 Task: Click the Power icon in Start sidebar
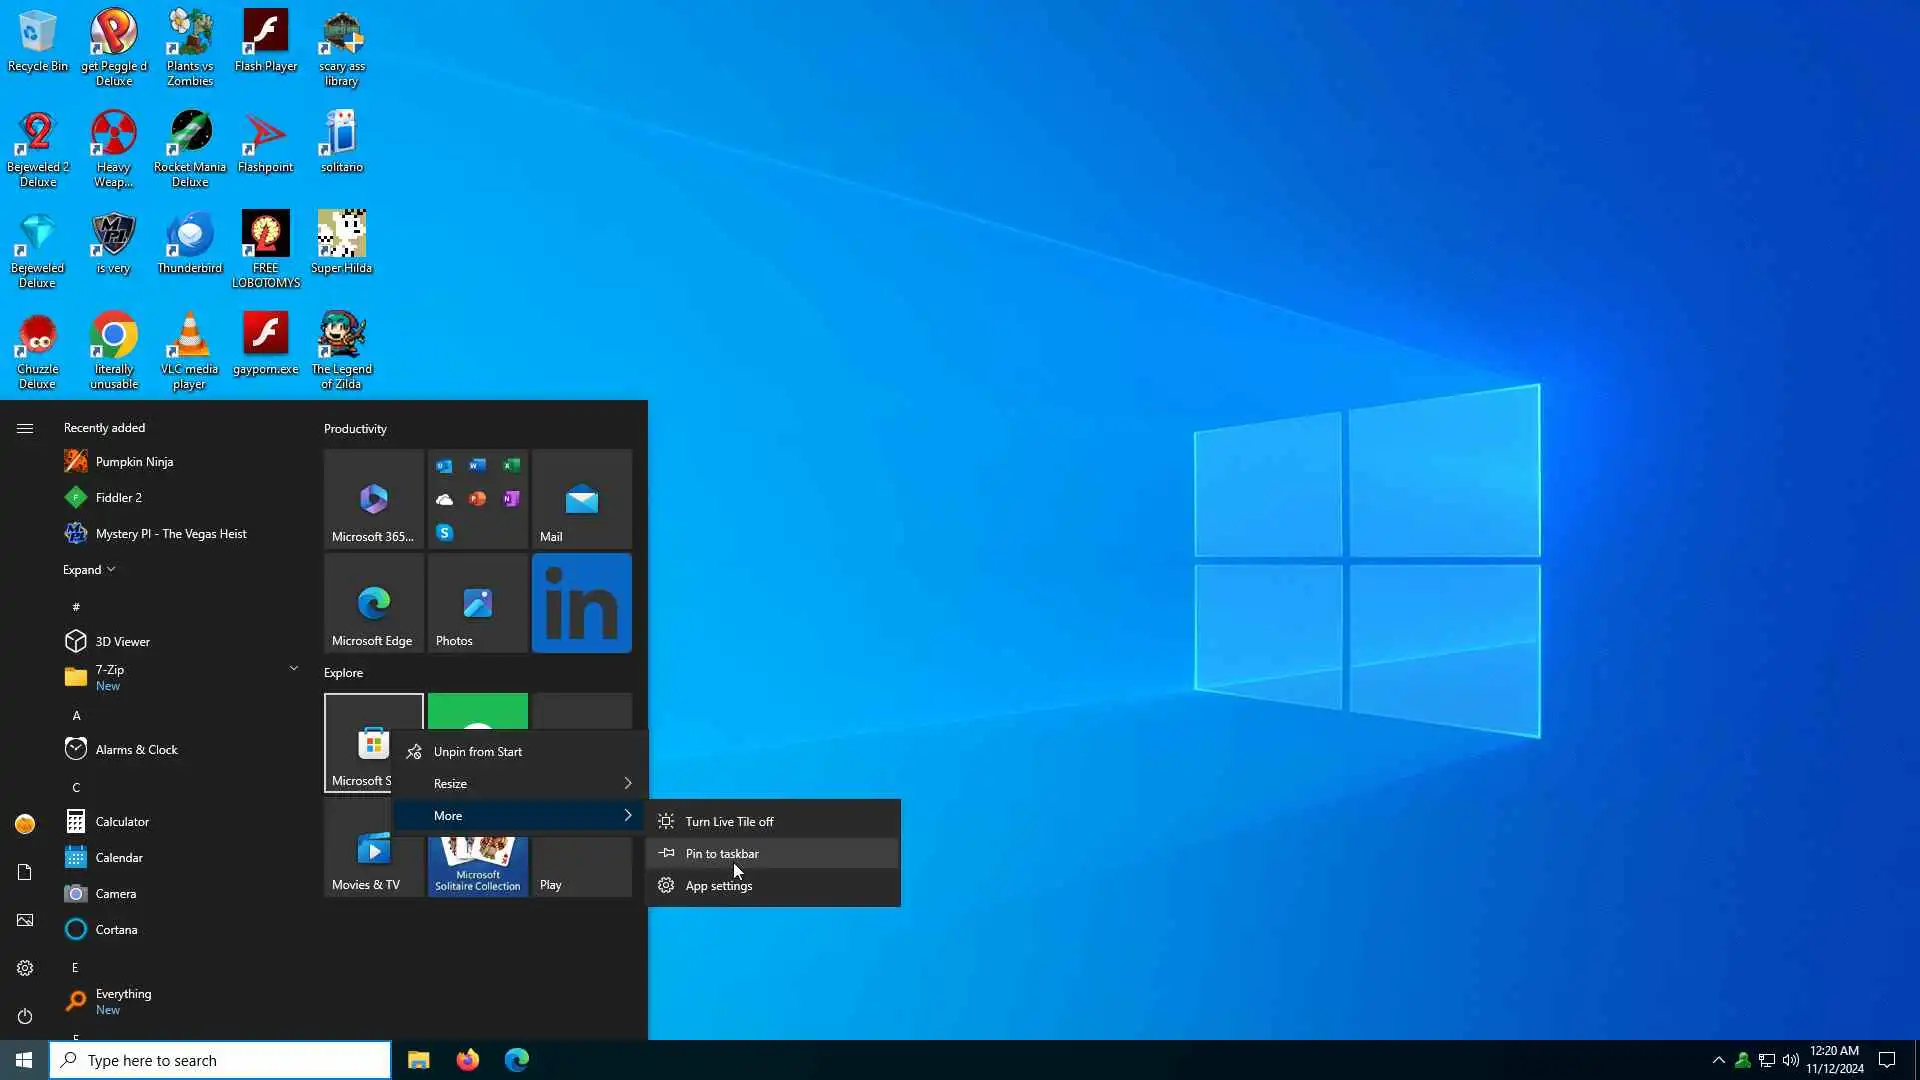[x=25, y=1016]
